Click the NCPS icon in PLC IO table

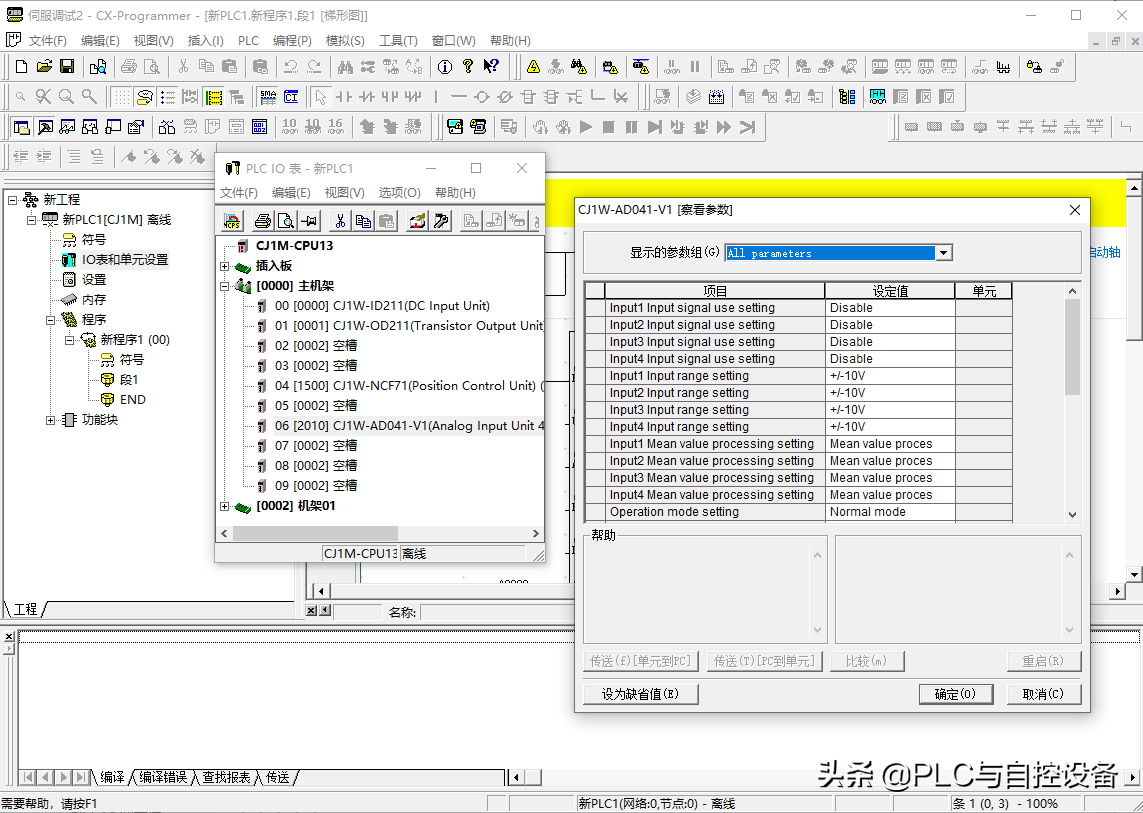click(232, 221)
